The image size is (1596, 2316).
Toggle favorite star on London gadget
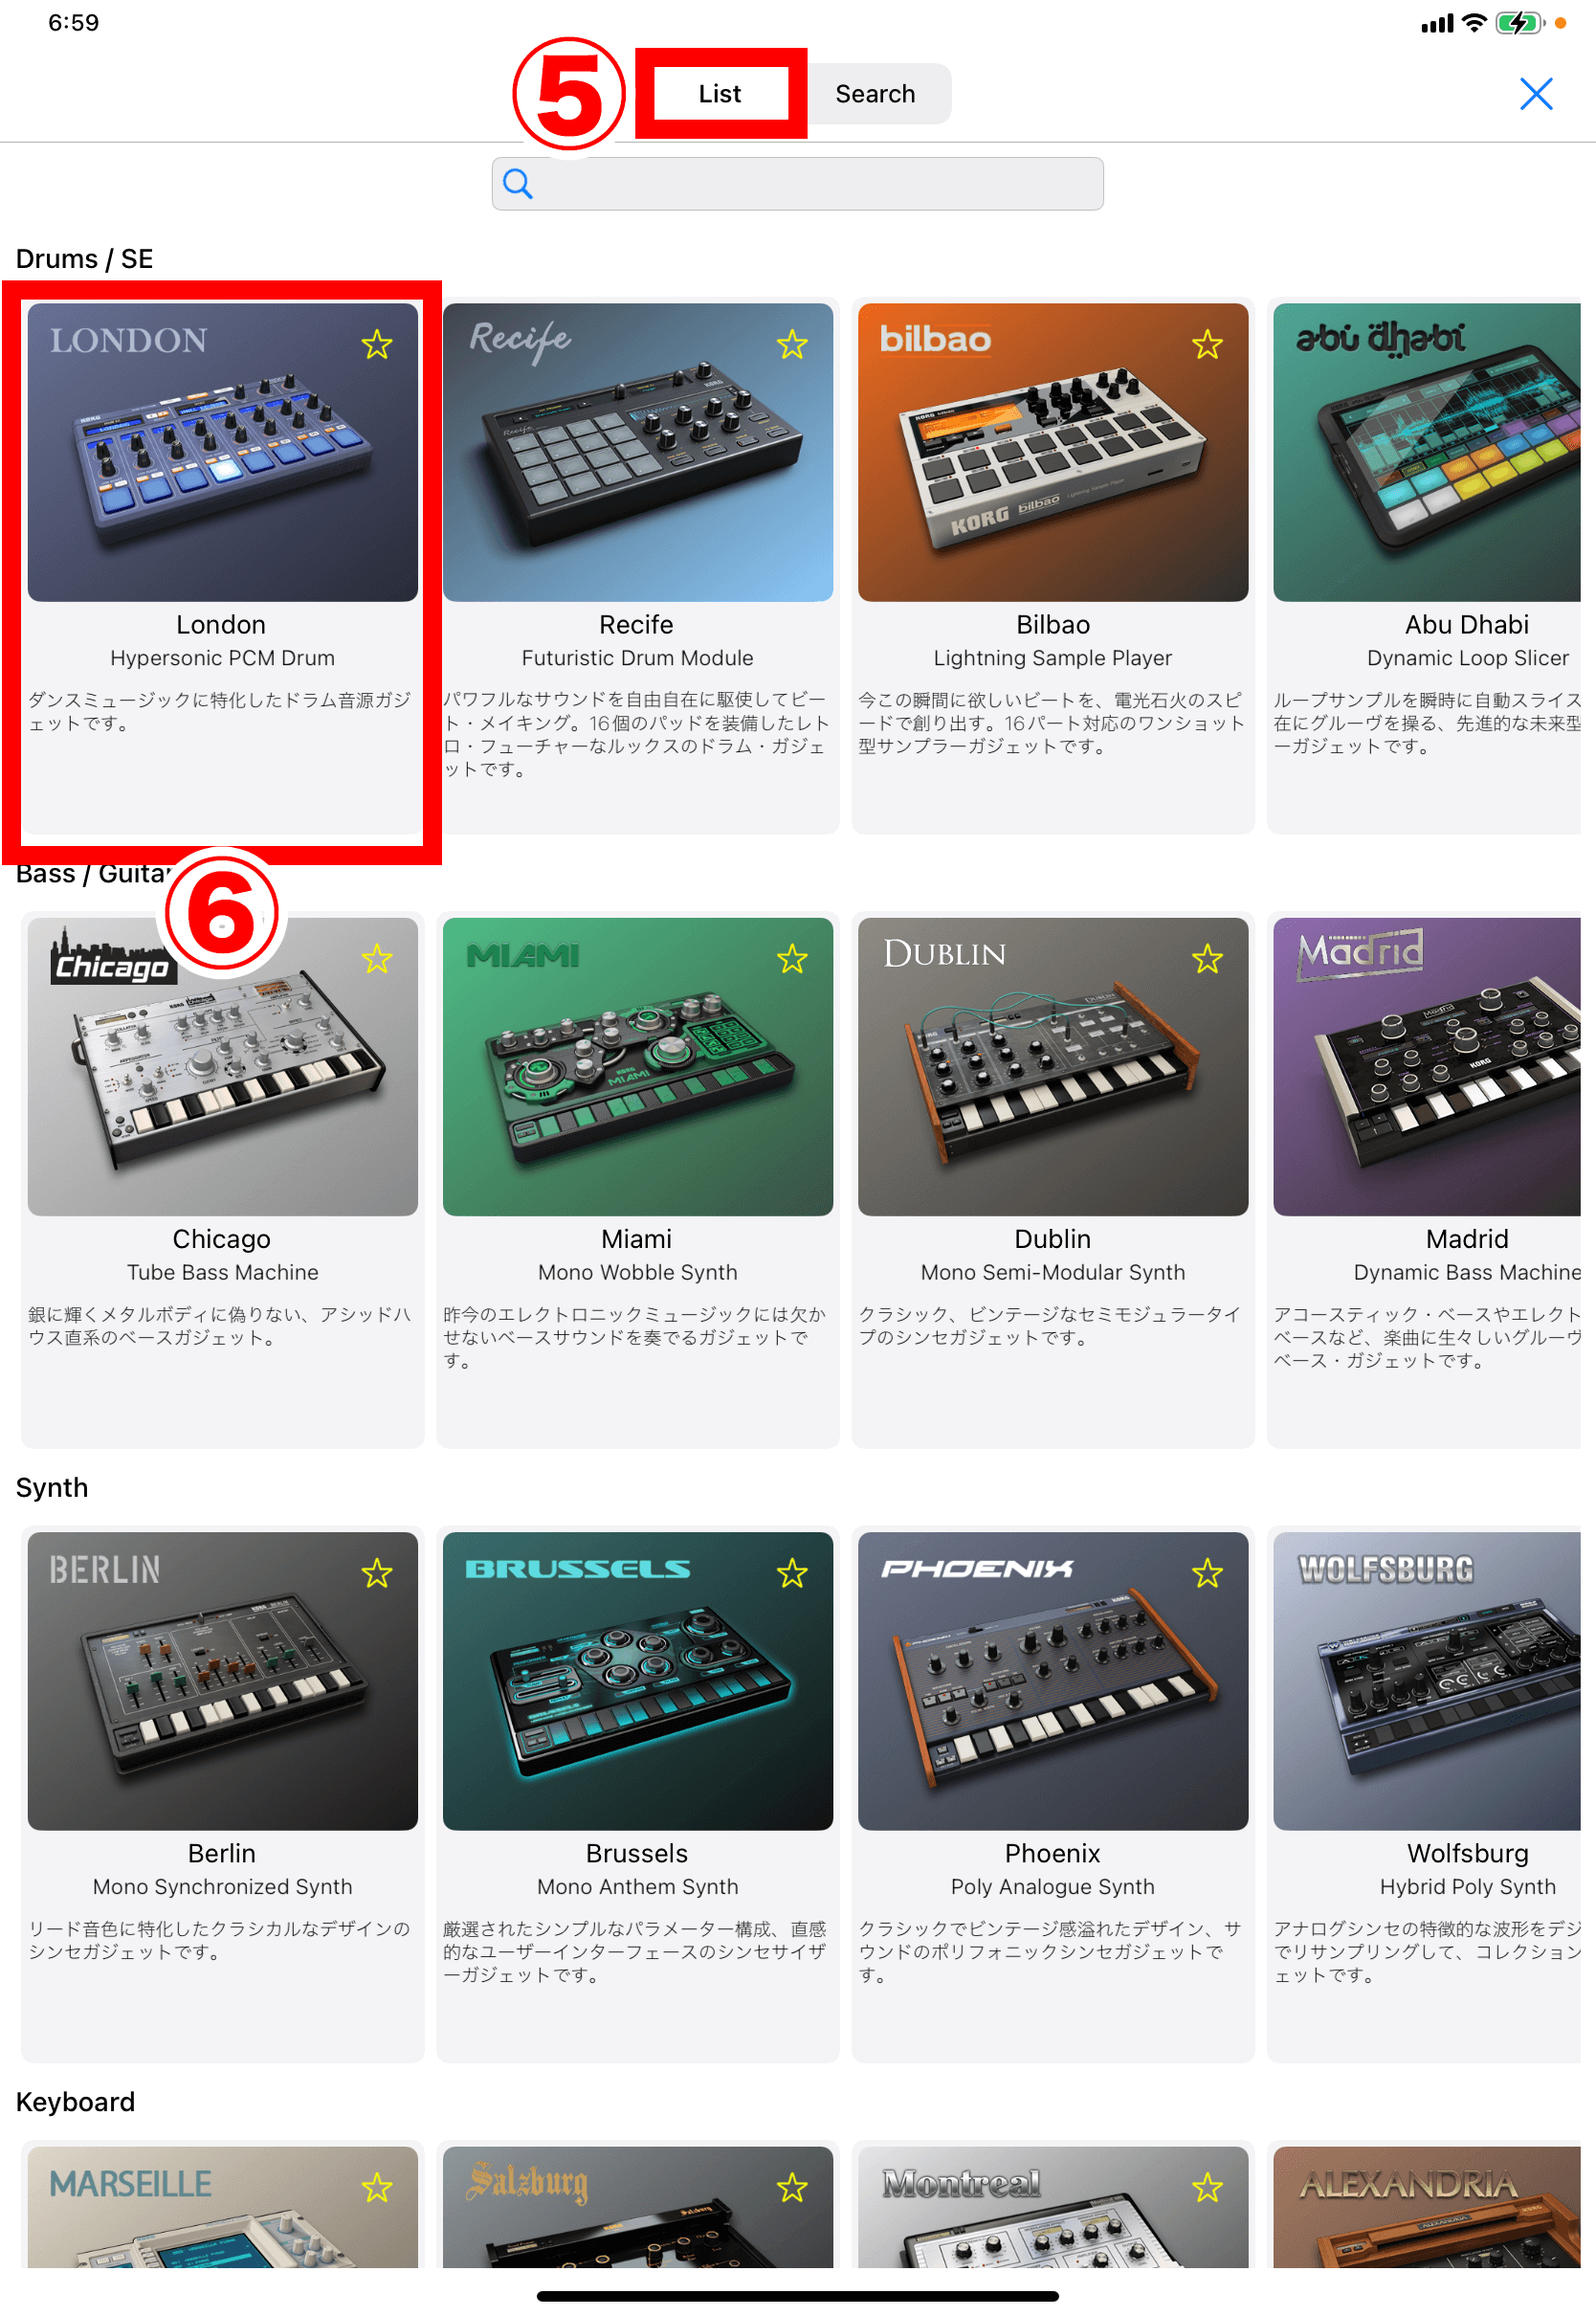(x=377, y=345)
